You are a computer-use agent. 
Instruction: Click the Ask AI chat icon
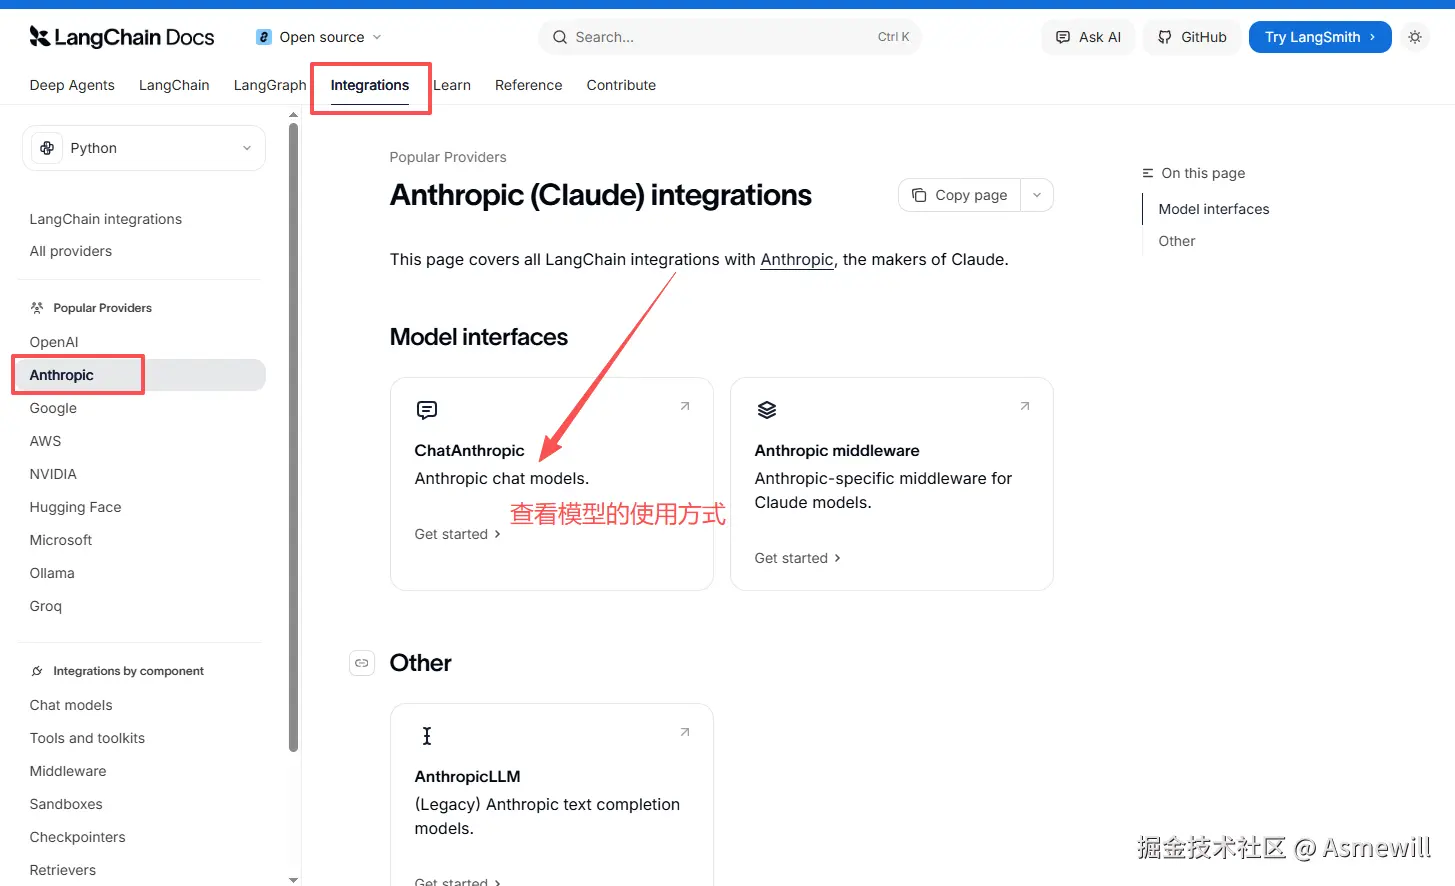1063,37
